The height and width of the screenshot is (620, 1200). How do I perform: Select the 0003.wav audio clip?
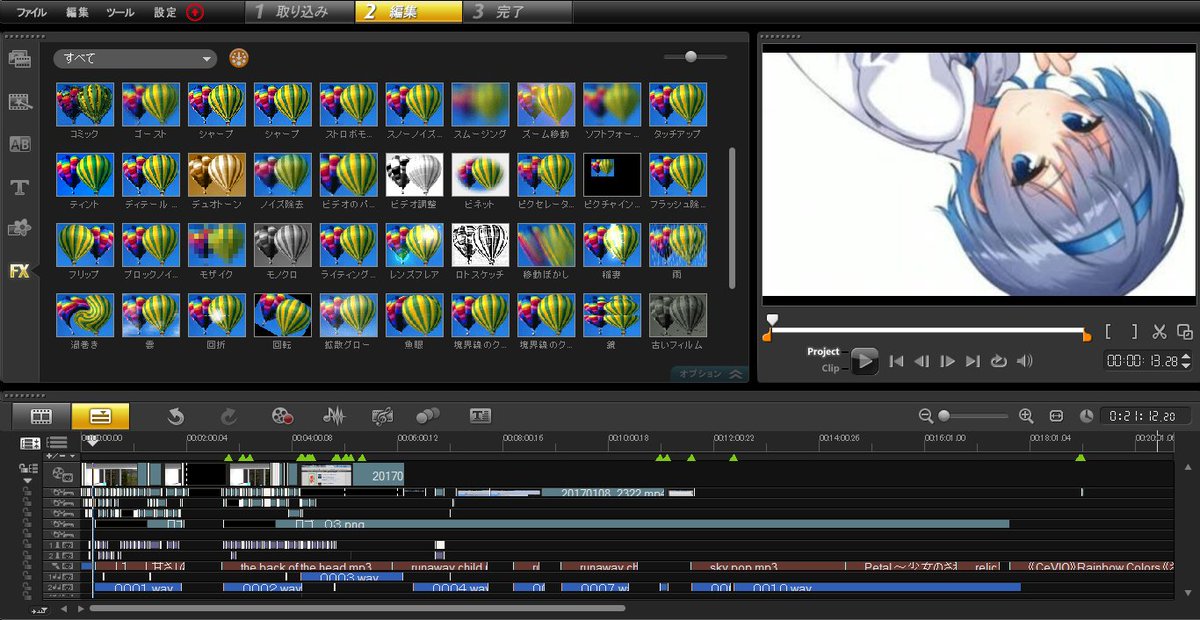point(351,577)
